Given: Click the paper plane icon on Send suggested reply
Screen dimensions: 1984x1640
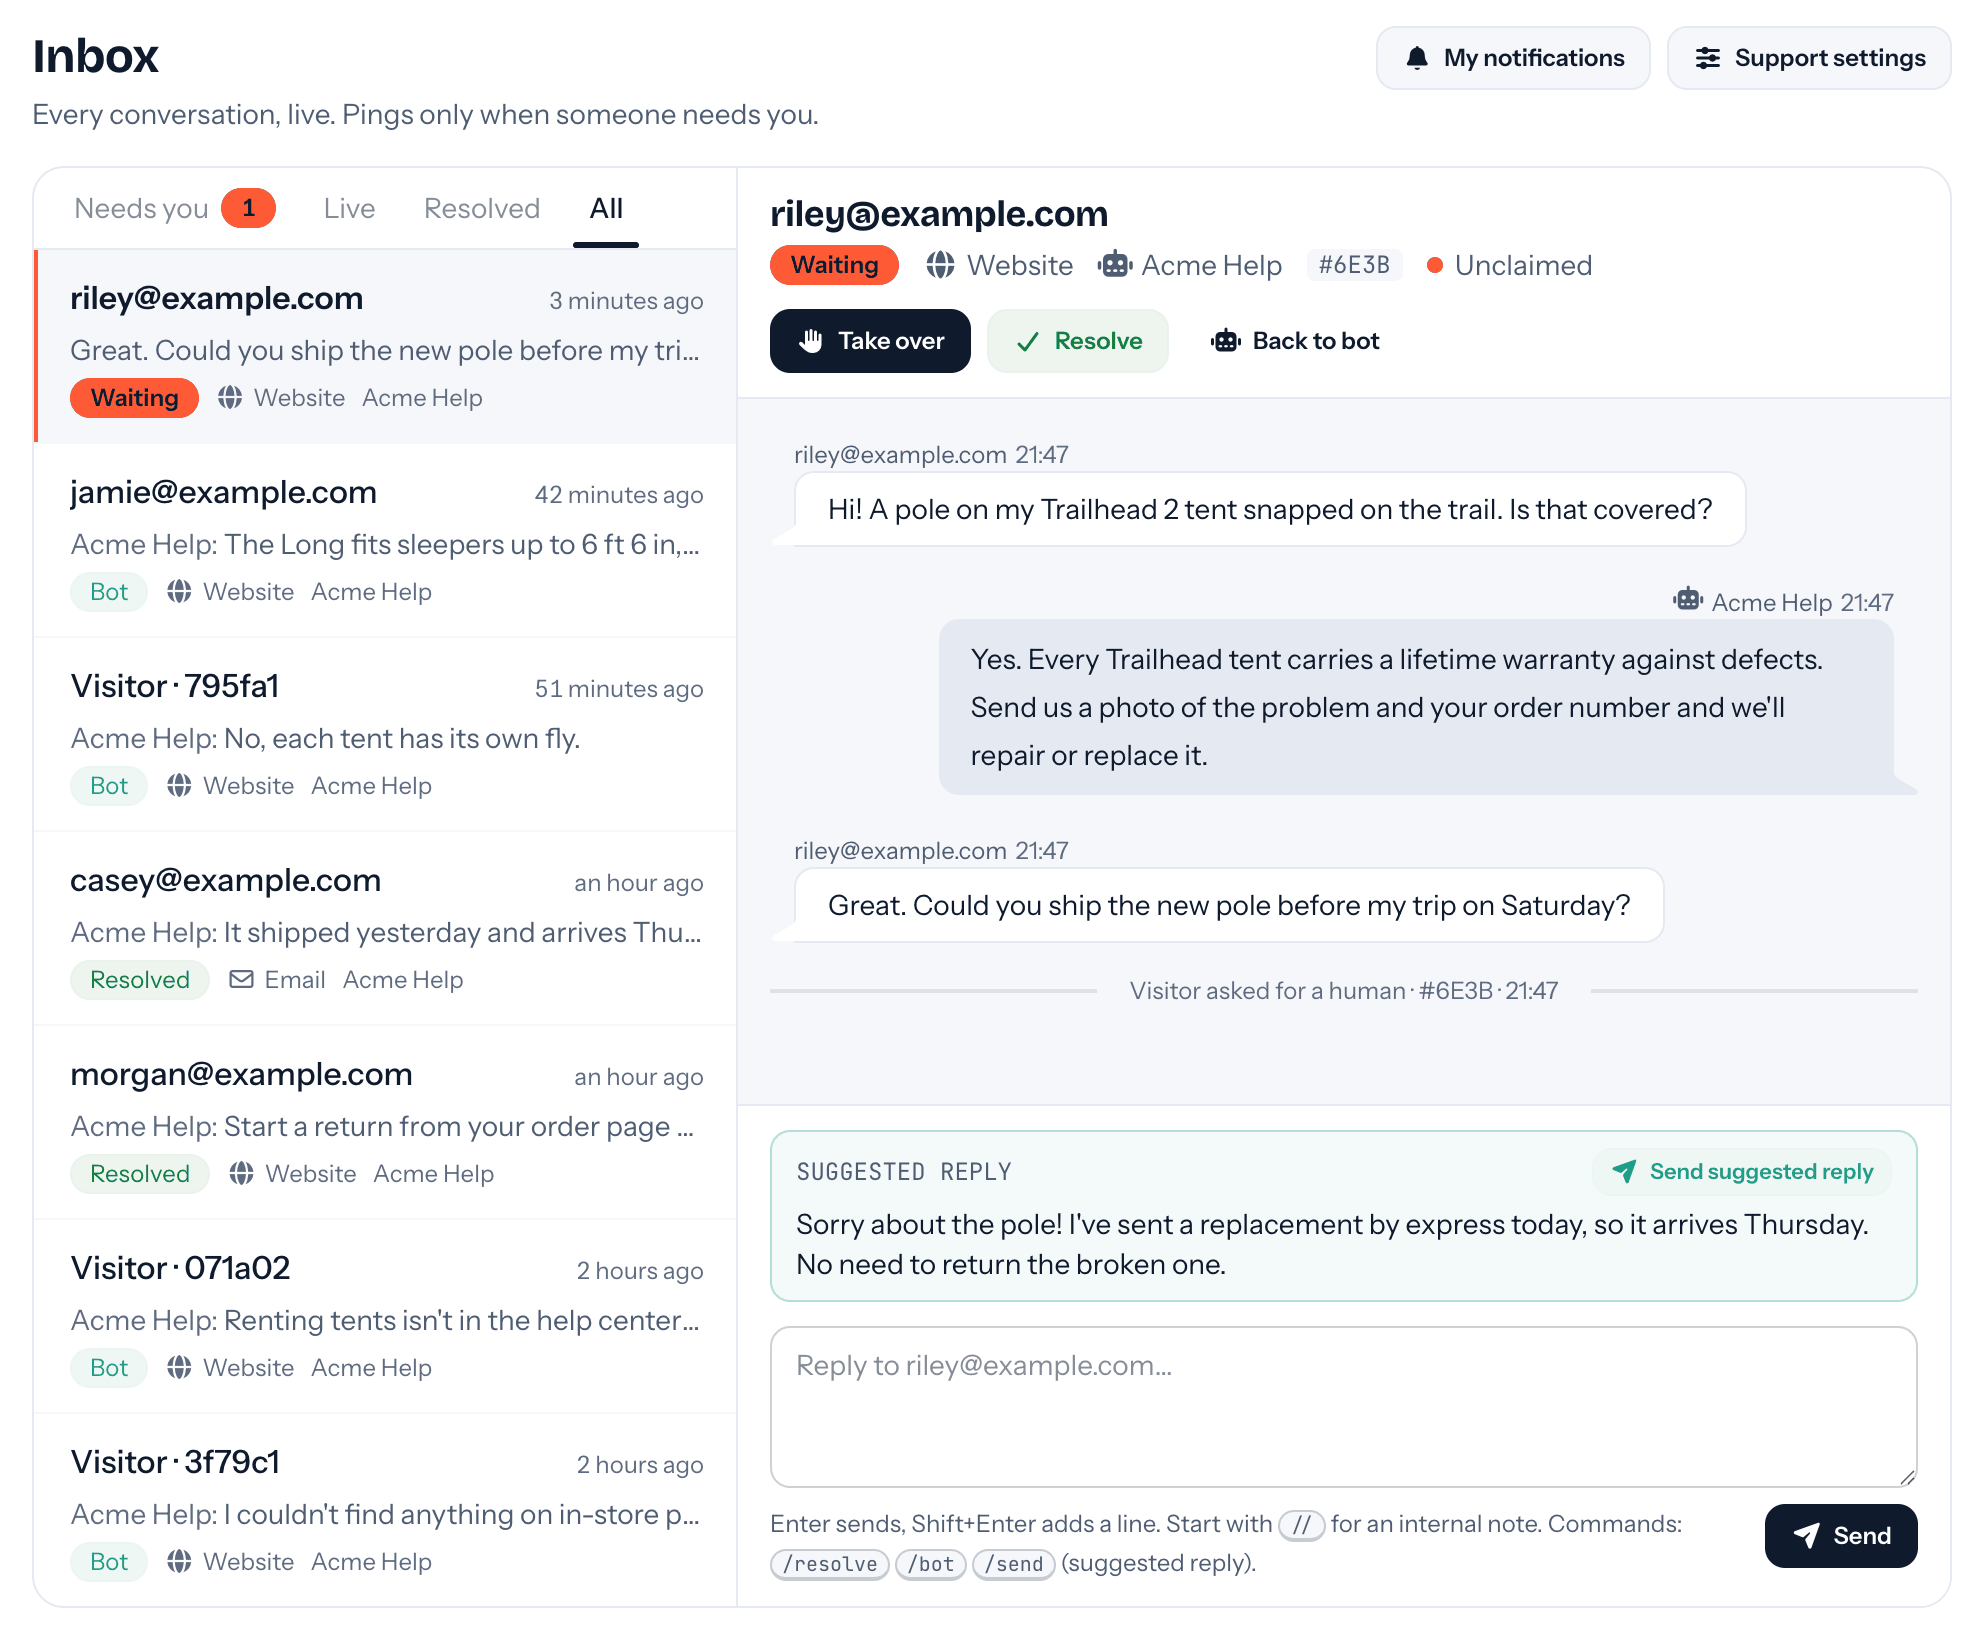Looking at the screenshot, I should pyautogui.click(x=1624, y=1171).
